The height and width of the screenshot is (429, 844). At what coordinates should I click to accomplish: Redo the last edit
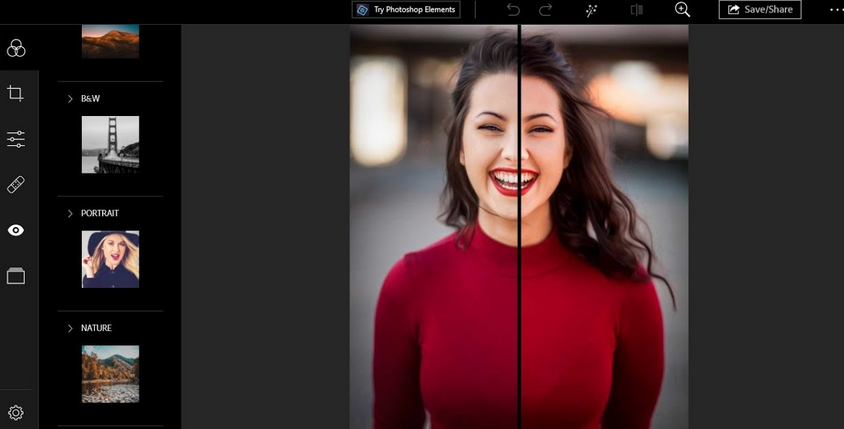pyautogui.click(x=546, y=10)
